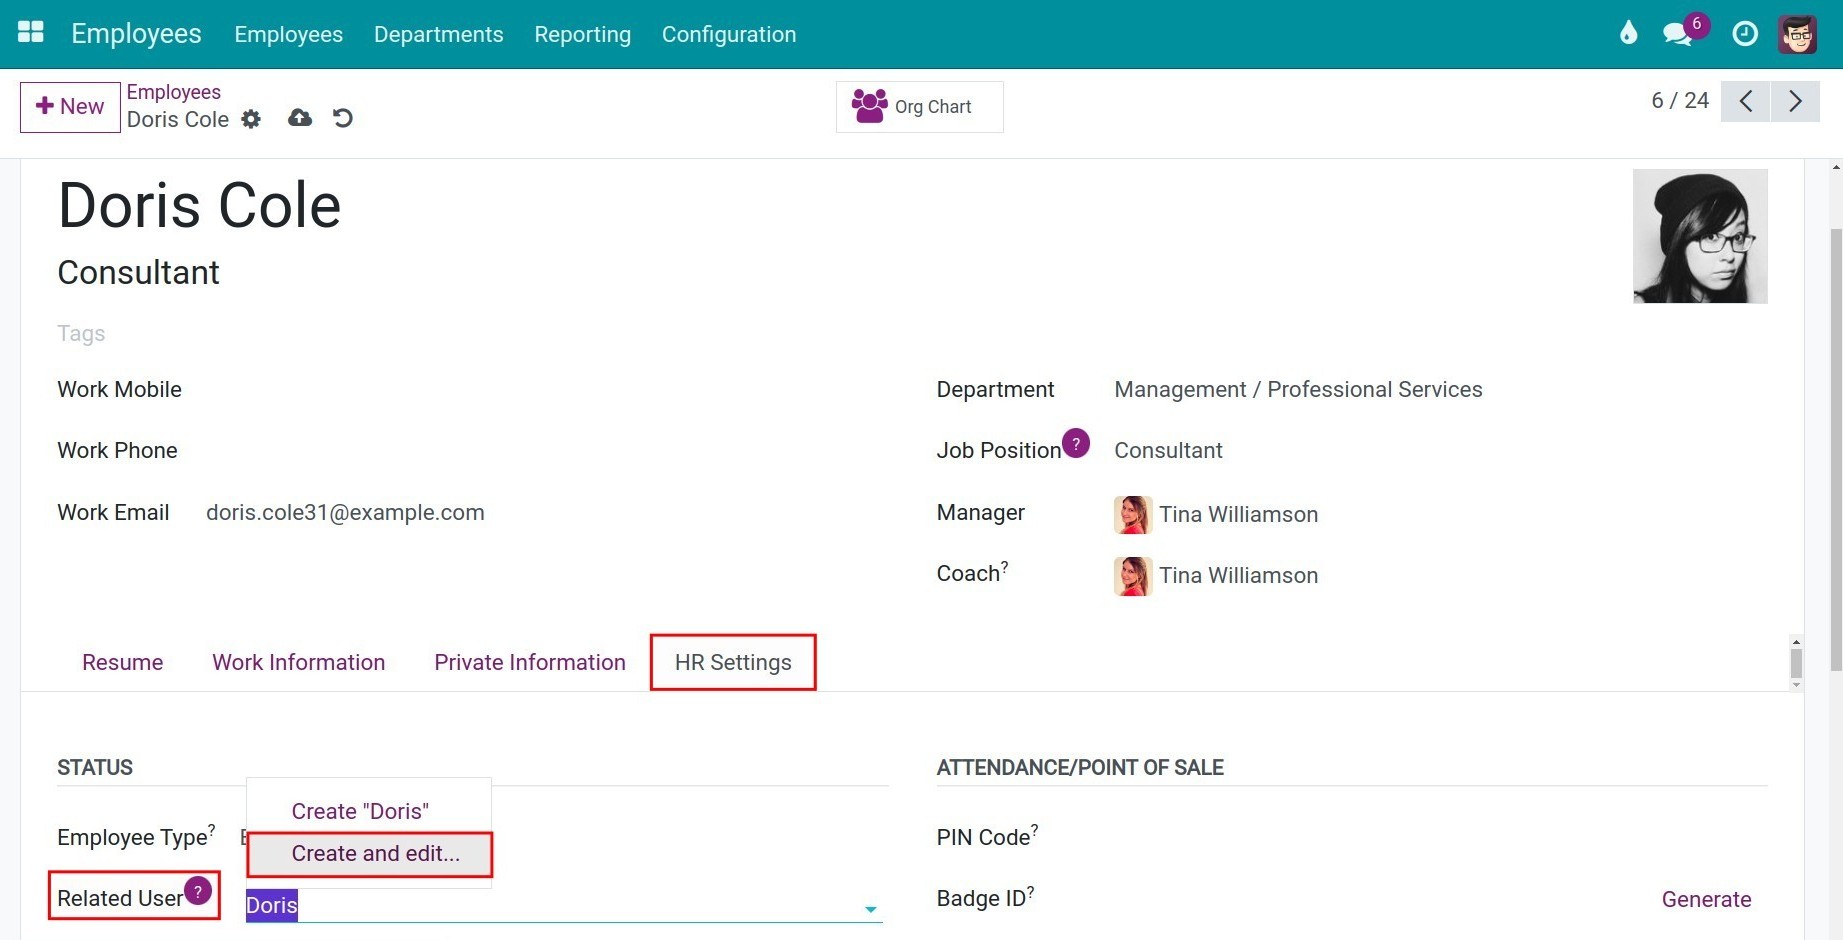The width and height of the screenshot is (1843, 940).
Task: Go to previous employee record arrow
Action: (x=1745, y=101)
